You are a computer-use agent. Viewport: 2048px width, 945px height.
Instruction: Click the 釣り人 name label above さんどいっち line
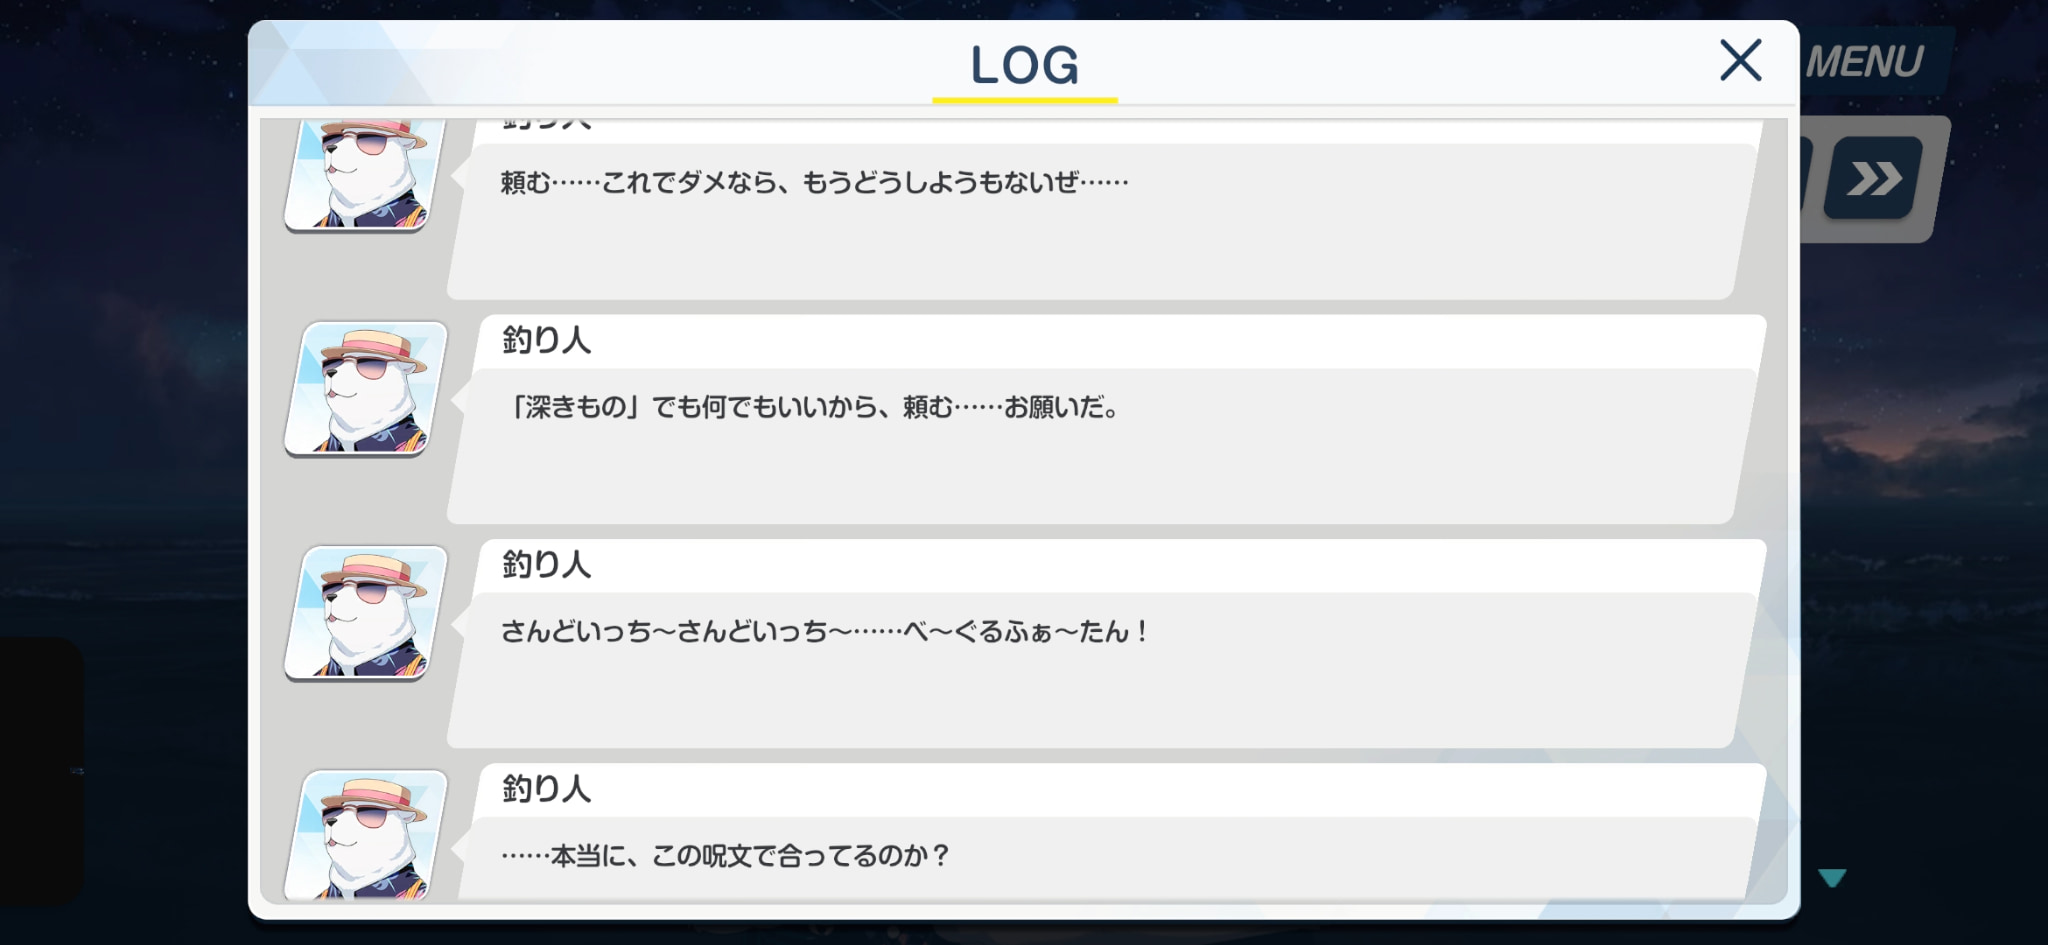tap(546, 564)
